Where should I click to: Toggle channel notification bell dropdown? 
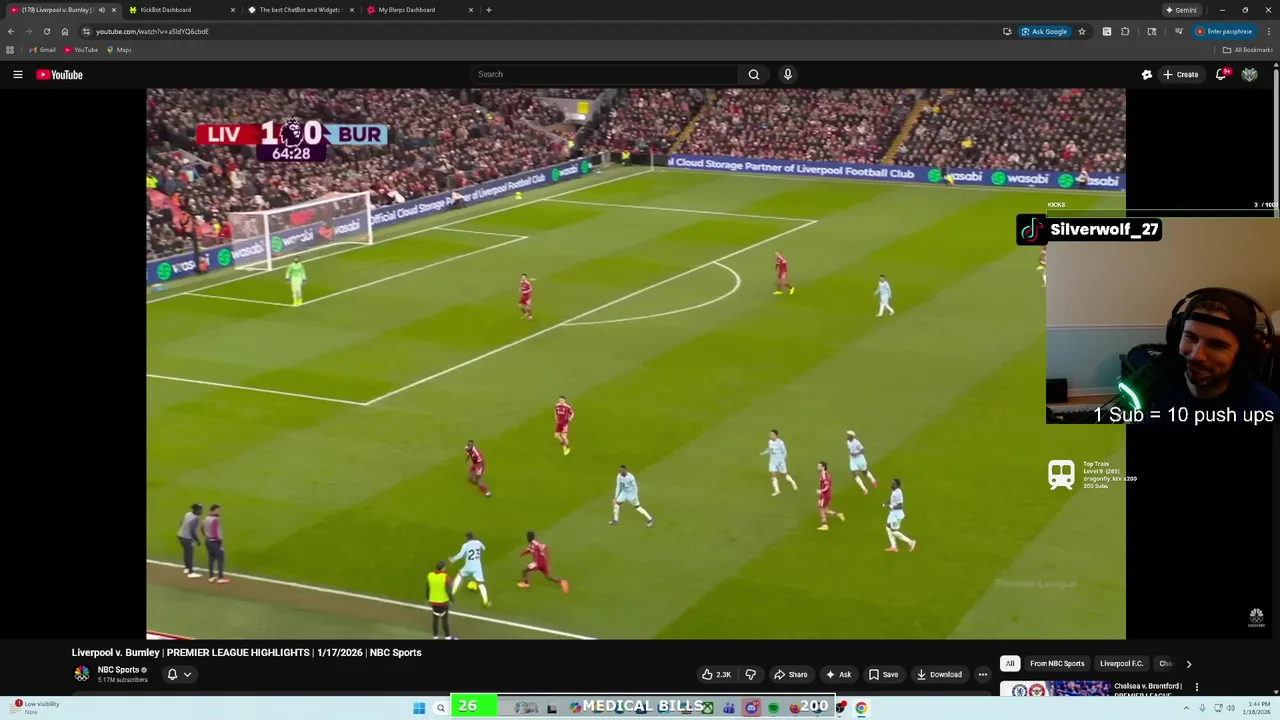(179, 674)
